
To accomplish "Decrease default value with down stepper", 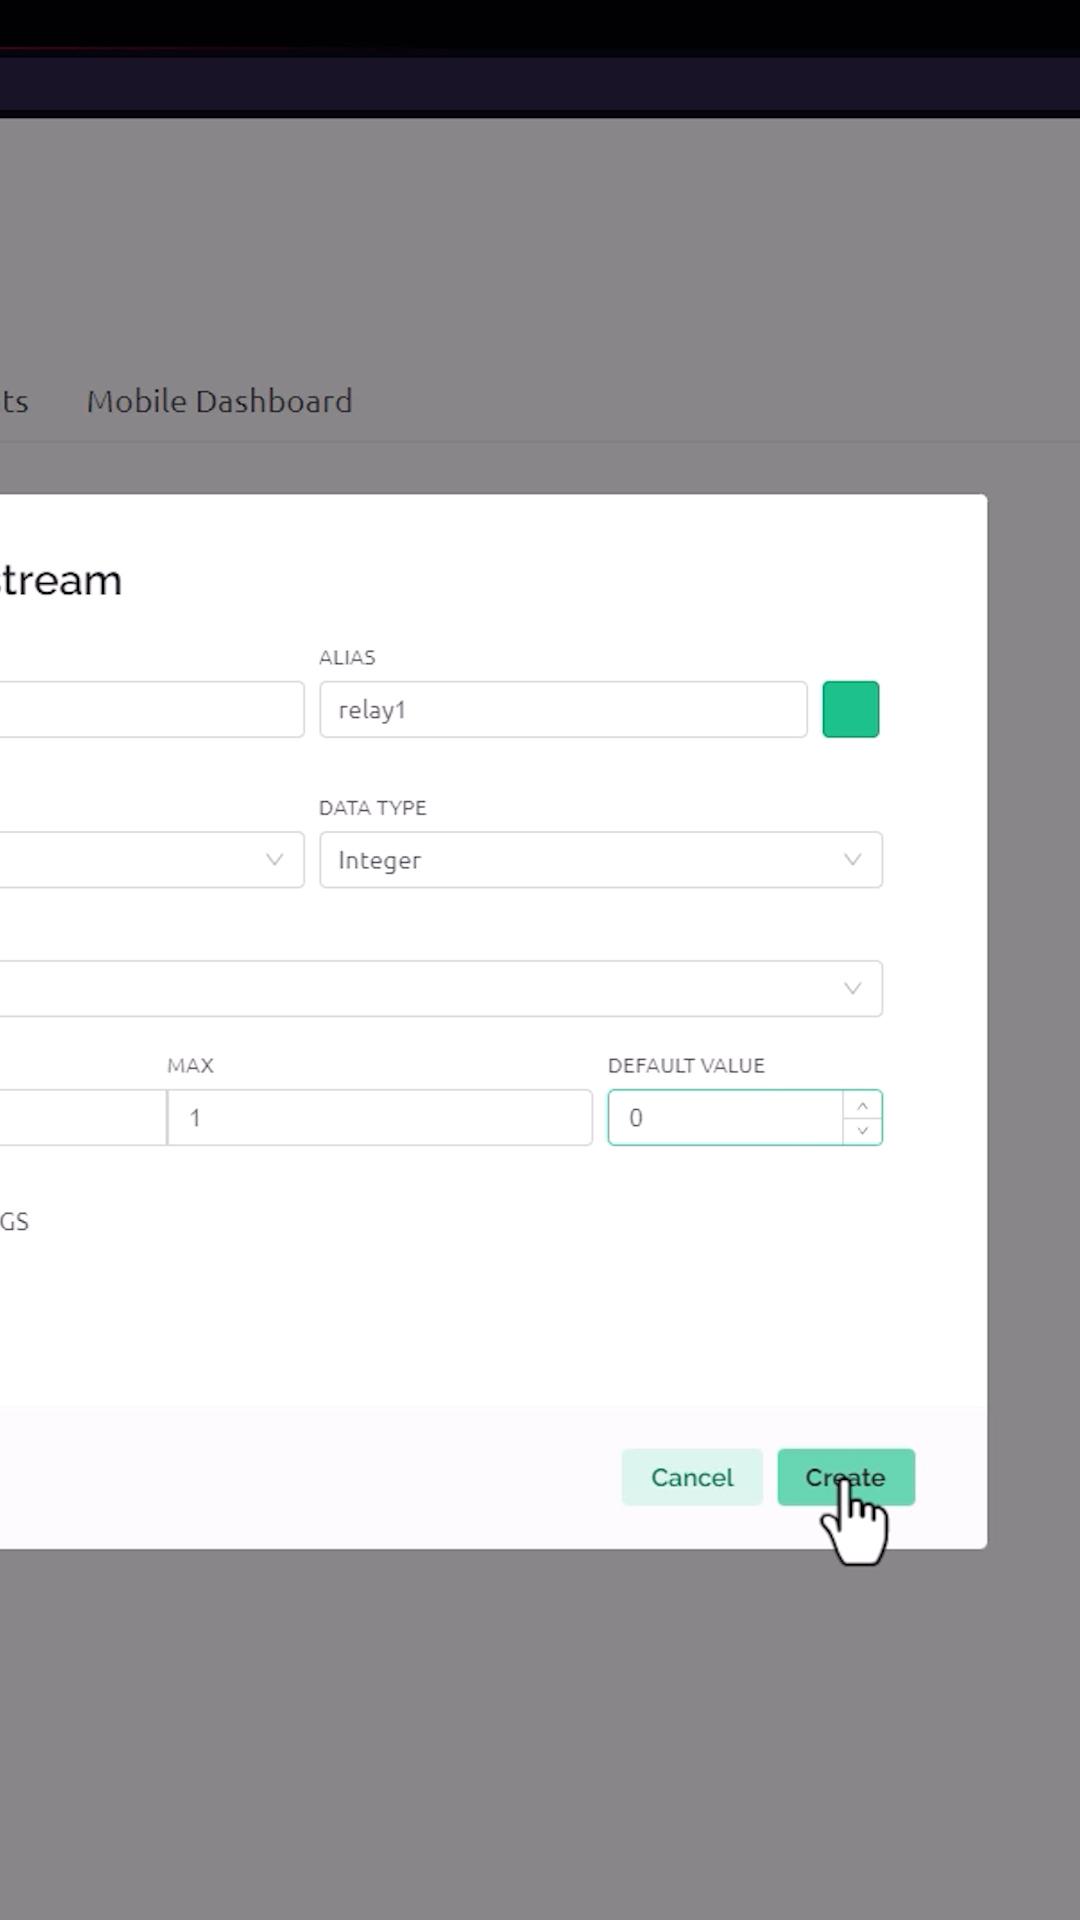I will (x=862, y=1130).
